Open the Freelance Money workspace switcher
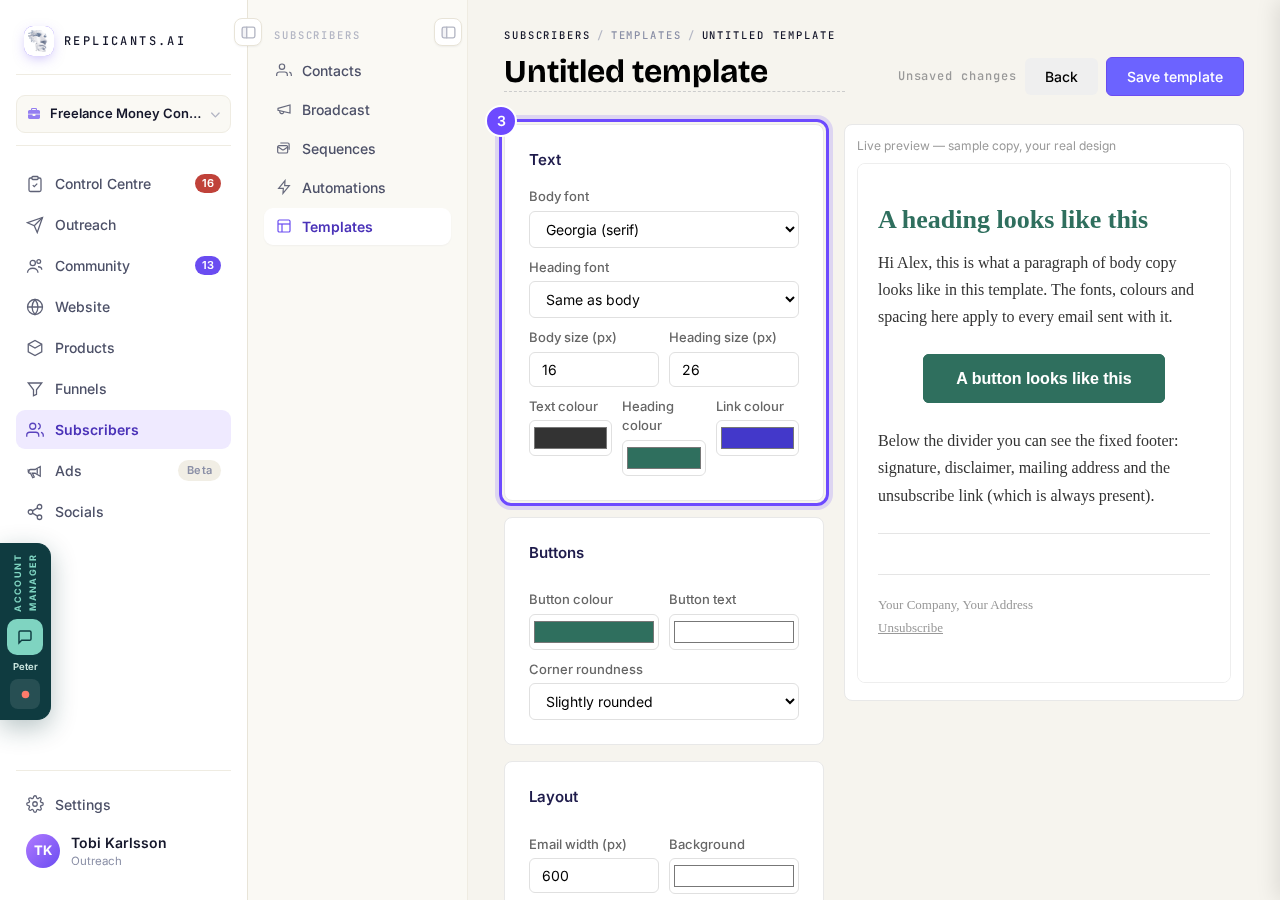This screenshot has height=900, width=1280. tap(123, 114)
